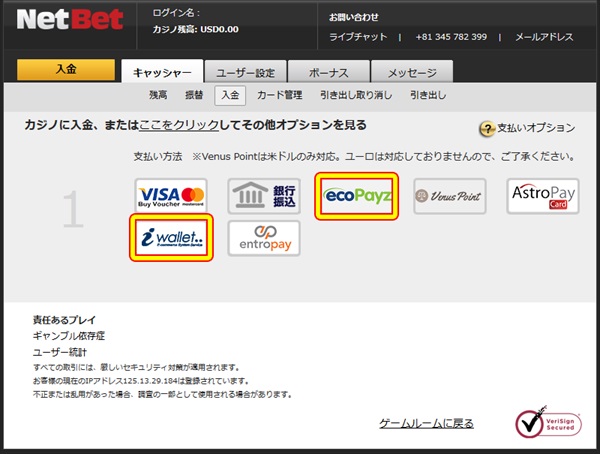Viewport: 600px width, 454px height.
Task: Open the 支払いオプション help link
Action: (536, 128)
